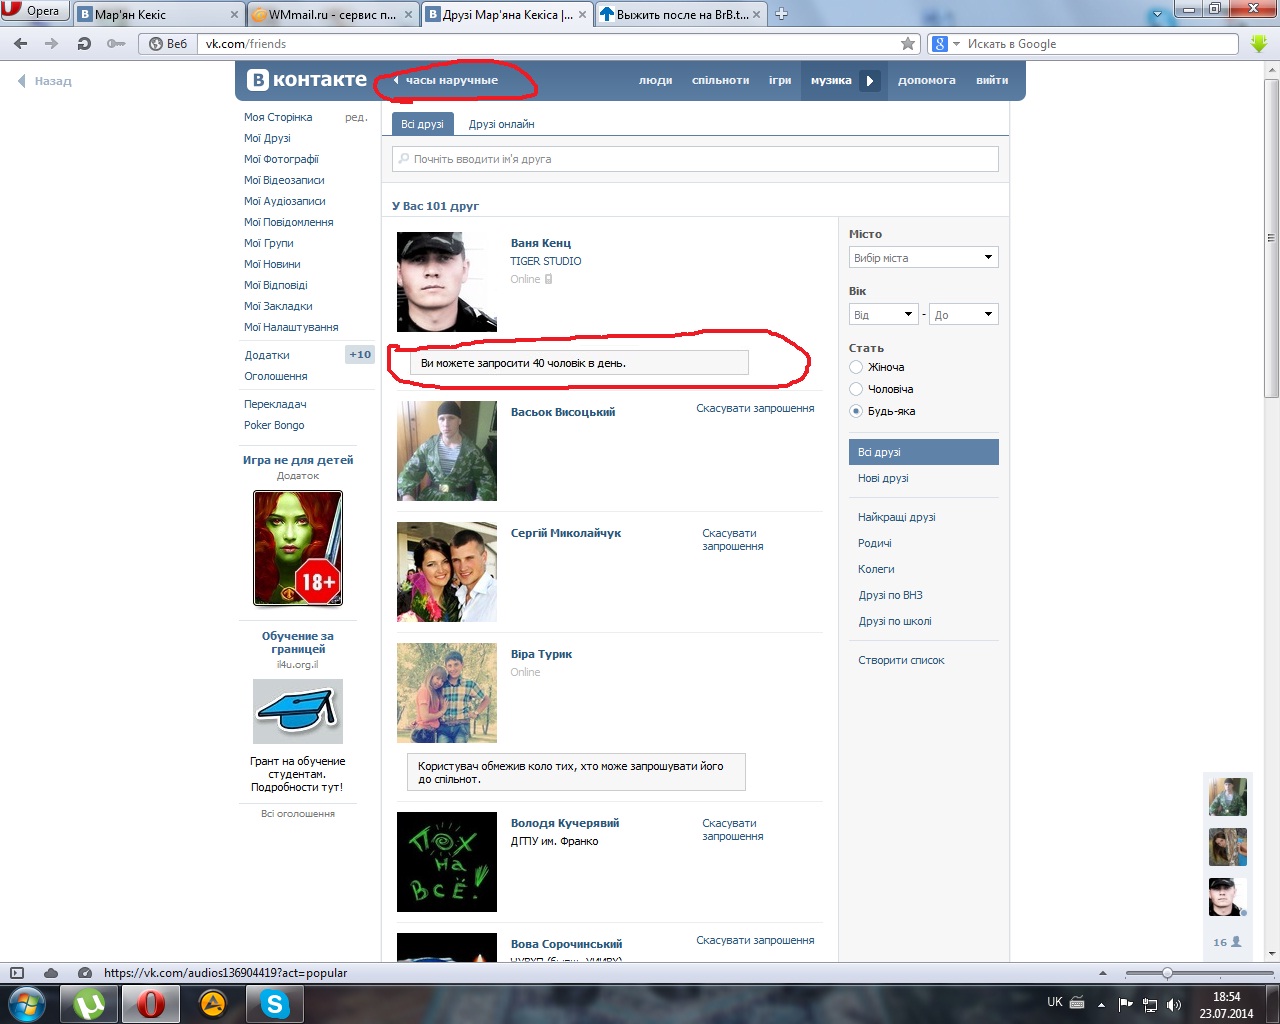Click the password wand key icon
Viewport: 1280px width, 1024px height.
116,44
